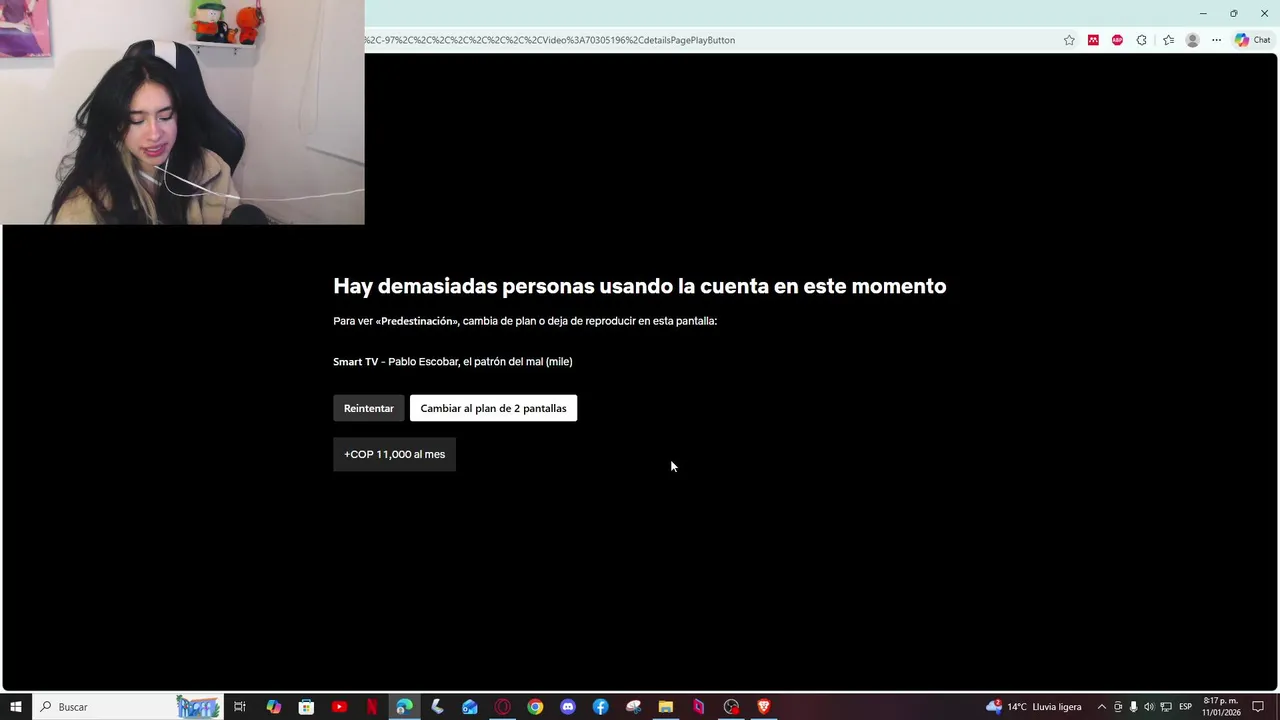Open Outlook mail from the taskbar
Viewport: 1280px width, 720px height.
point(470,707)
